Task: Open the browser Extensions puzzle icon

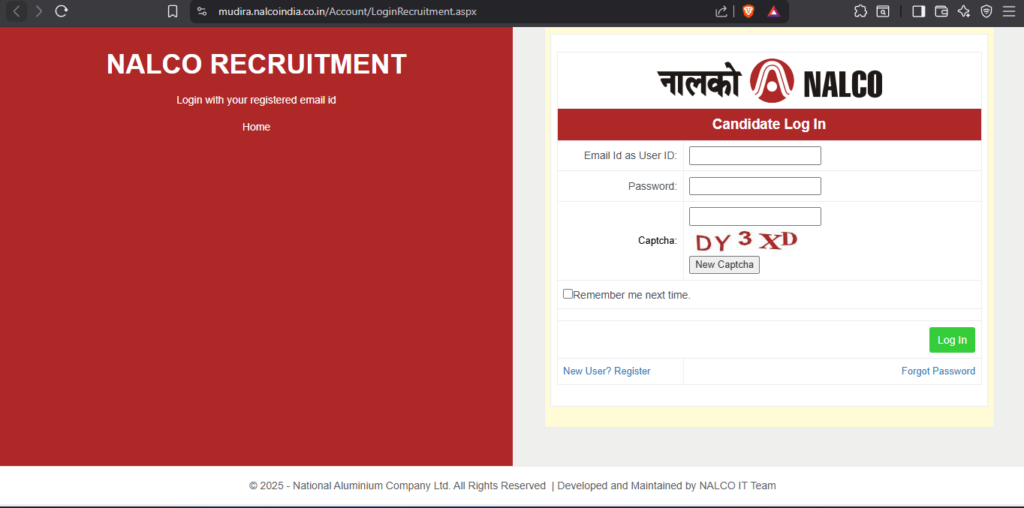Action: click(860, 11)
